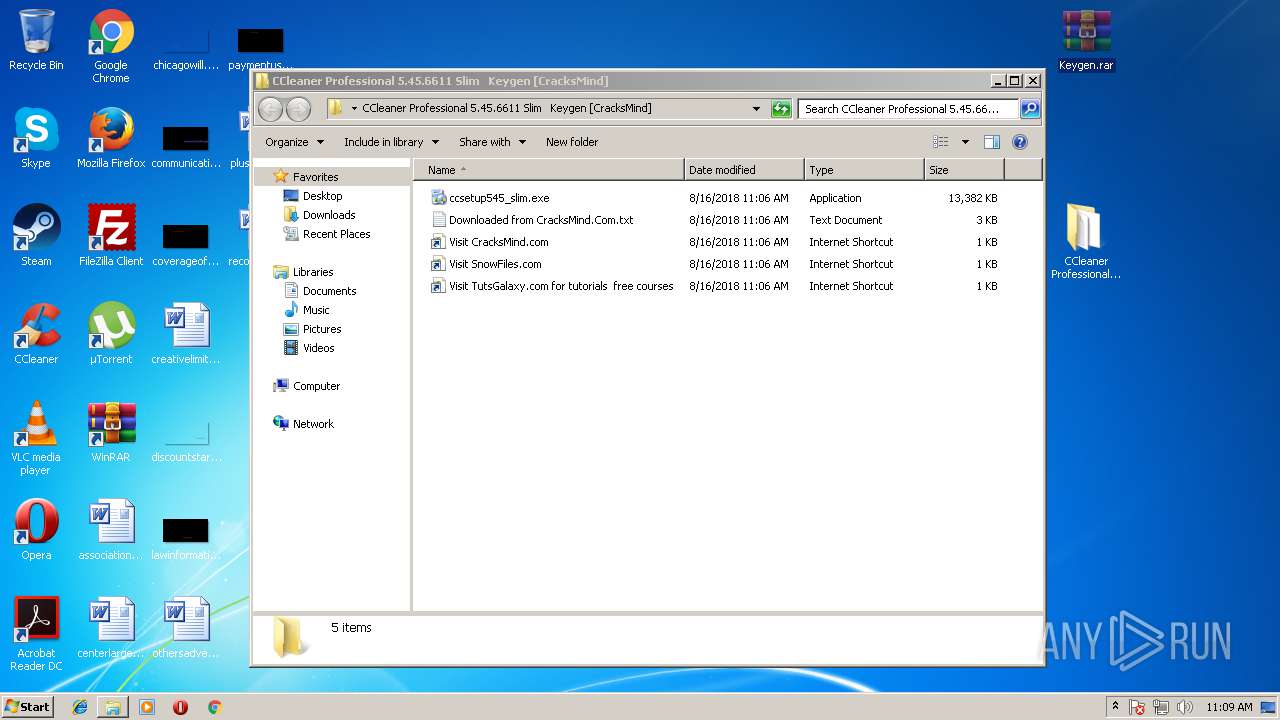Open the VLC media player shortcut
The image size is (1280, 720).
tap(36, 439)
